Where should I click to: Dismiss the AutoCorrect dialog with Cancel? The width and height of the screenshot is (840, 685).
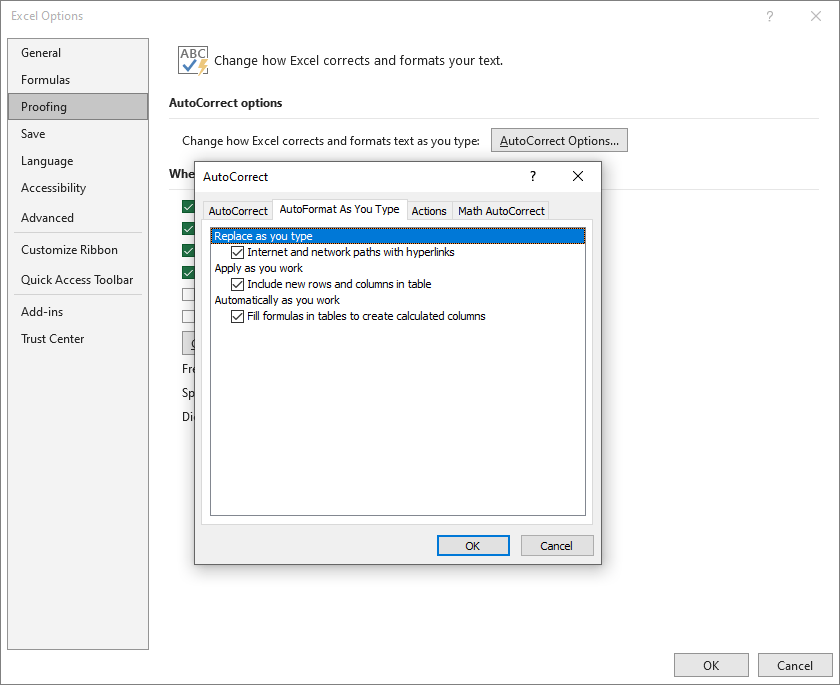557,545
